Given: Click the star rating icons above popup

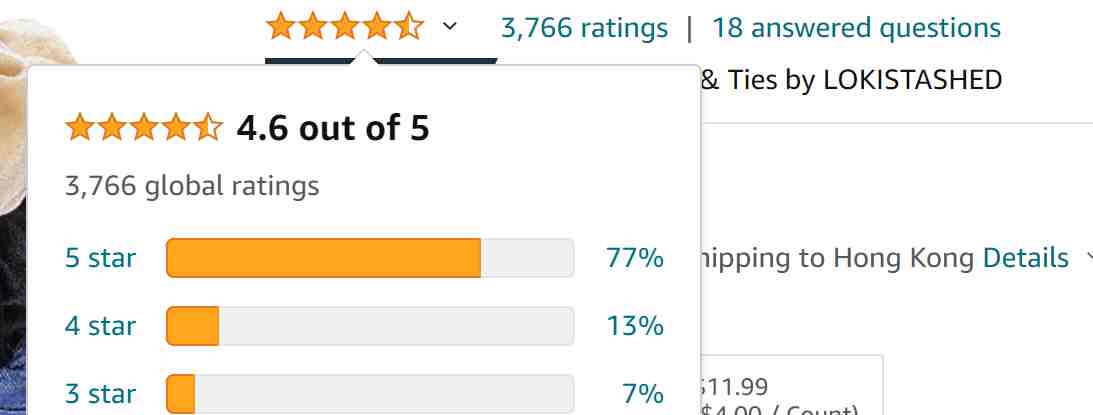Looking at the screenshot, I should (x=345, y=27).
